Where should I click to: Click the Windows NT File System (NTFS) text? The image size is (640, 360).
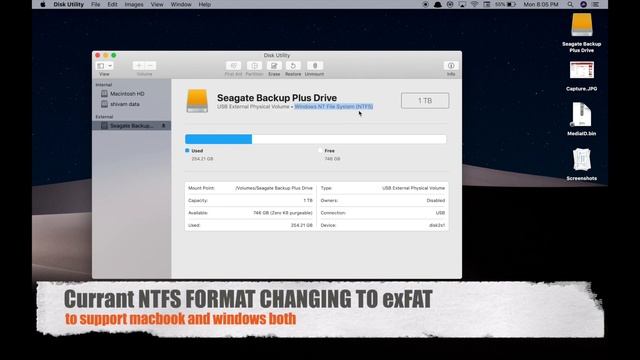334,107
